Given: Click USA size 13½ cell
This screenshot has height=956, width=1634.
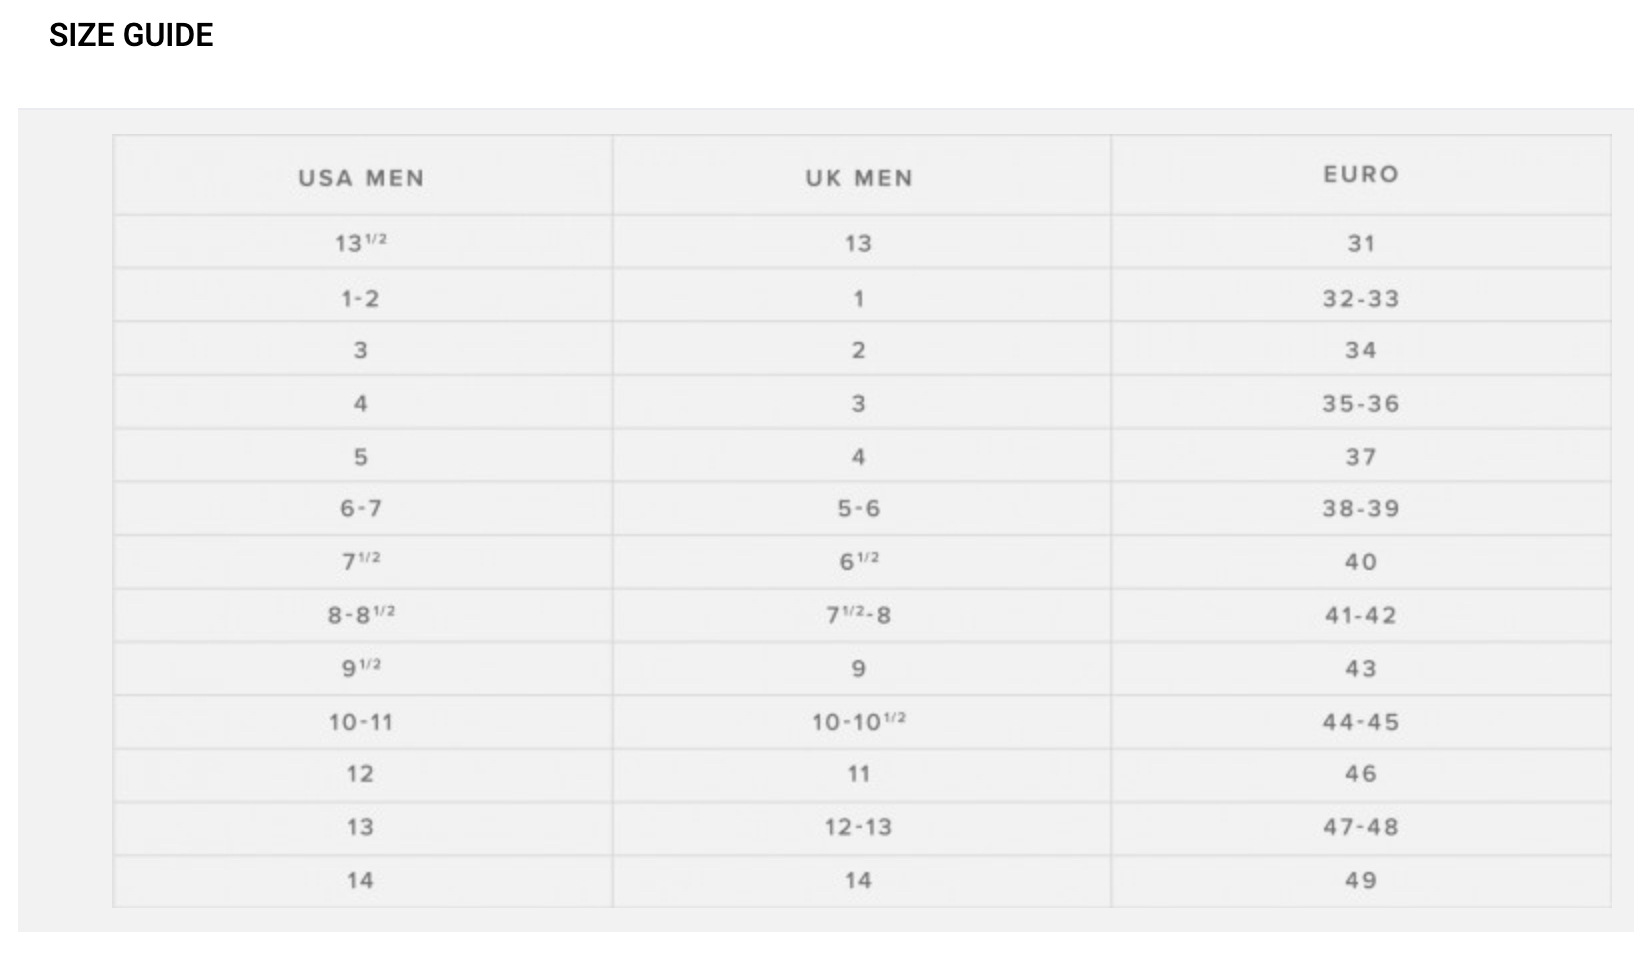Looking at the screenshot, I should pos(361,242).
